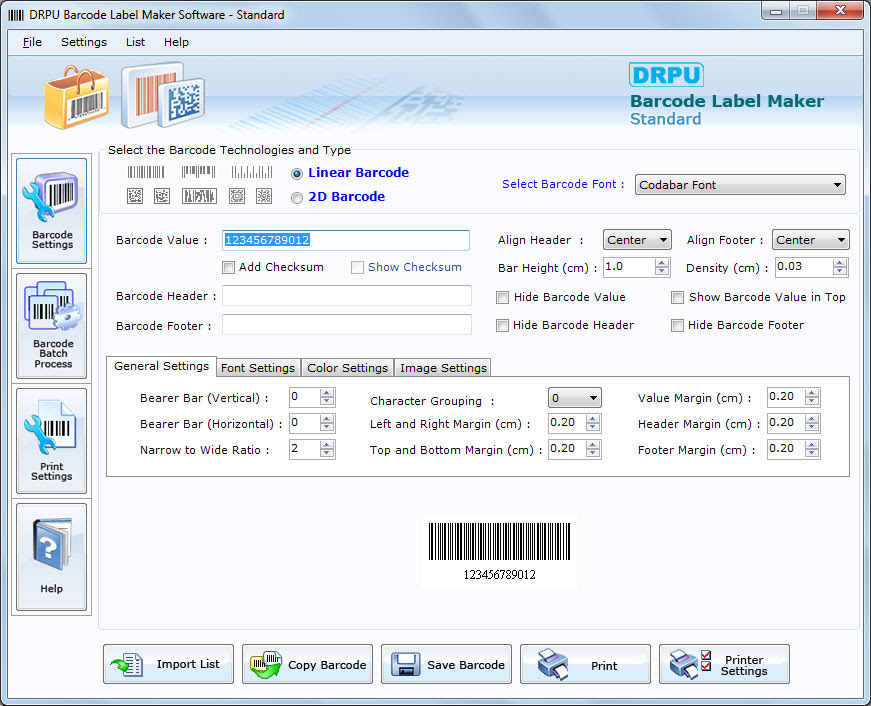Click the Density value field
The width and height of the screenshot is (871, 706).
(x=804, y=267)
